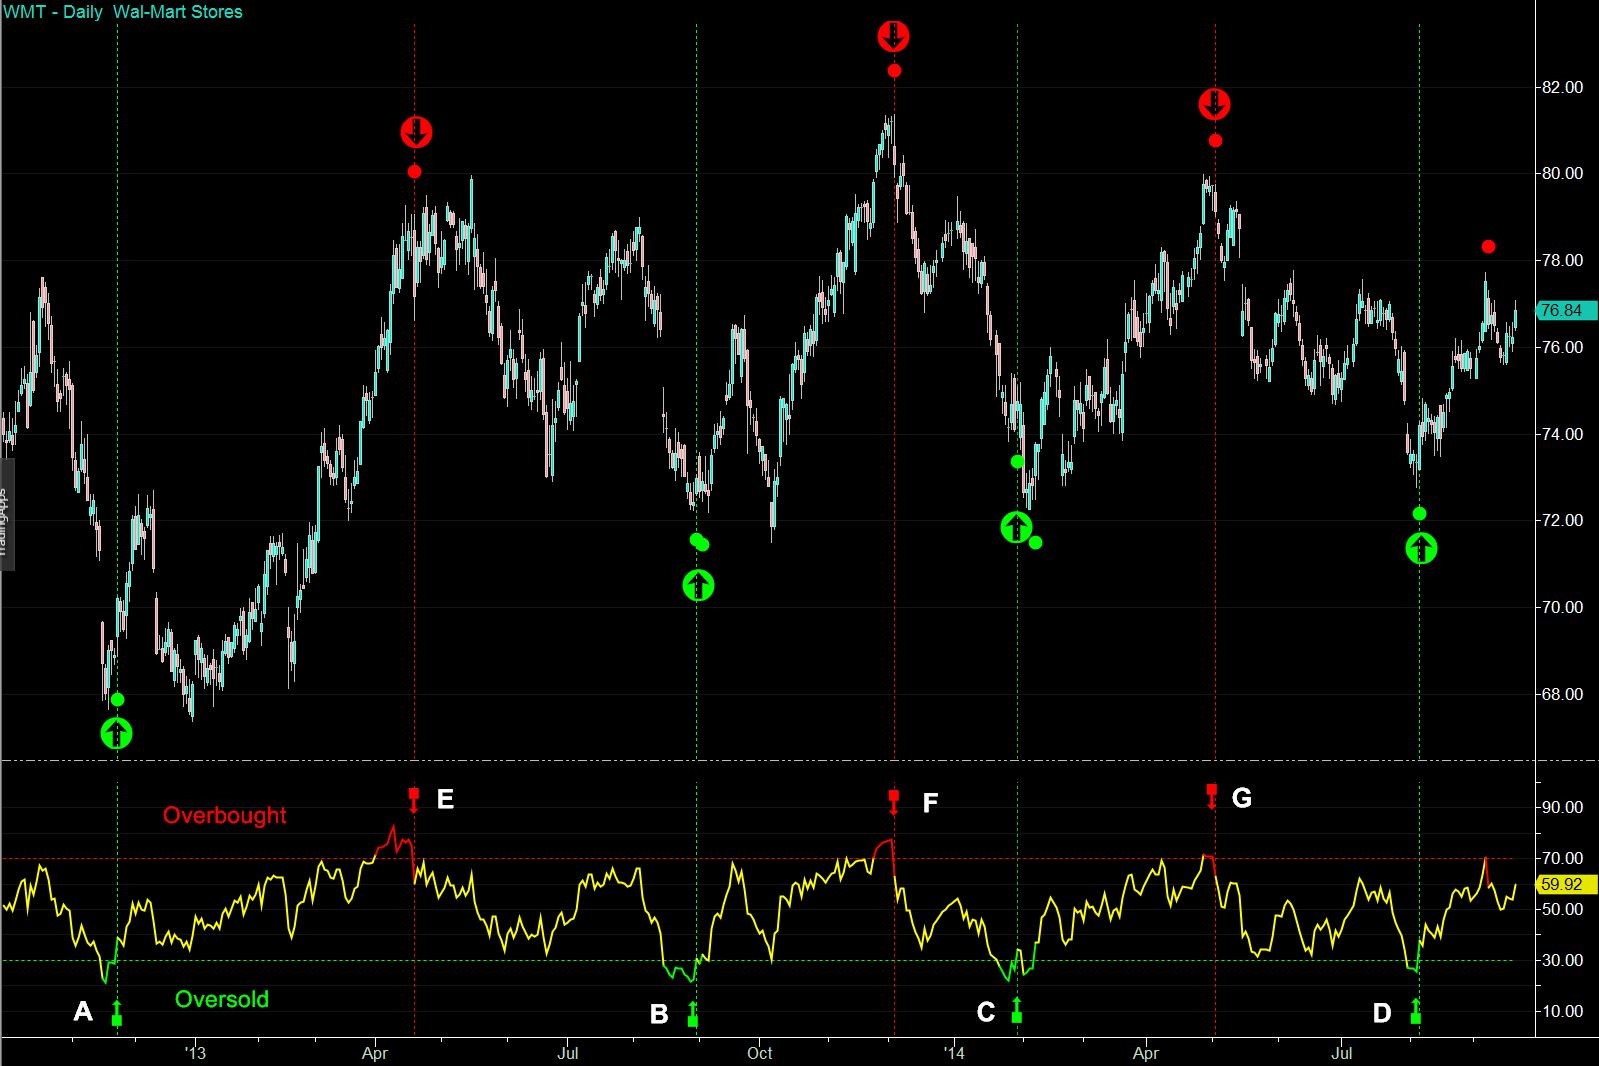1599x1066 pixels.
Task: Select the 30.00 indicator axis label
Action: (1562, 960)
